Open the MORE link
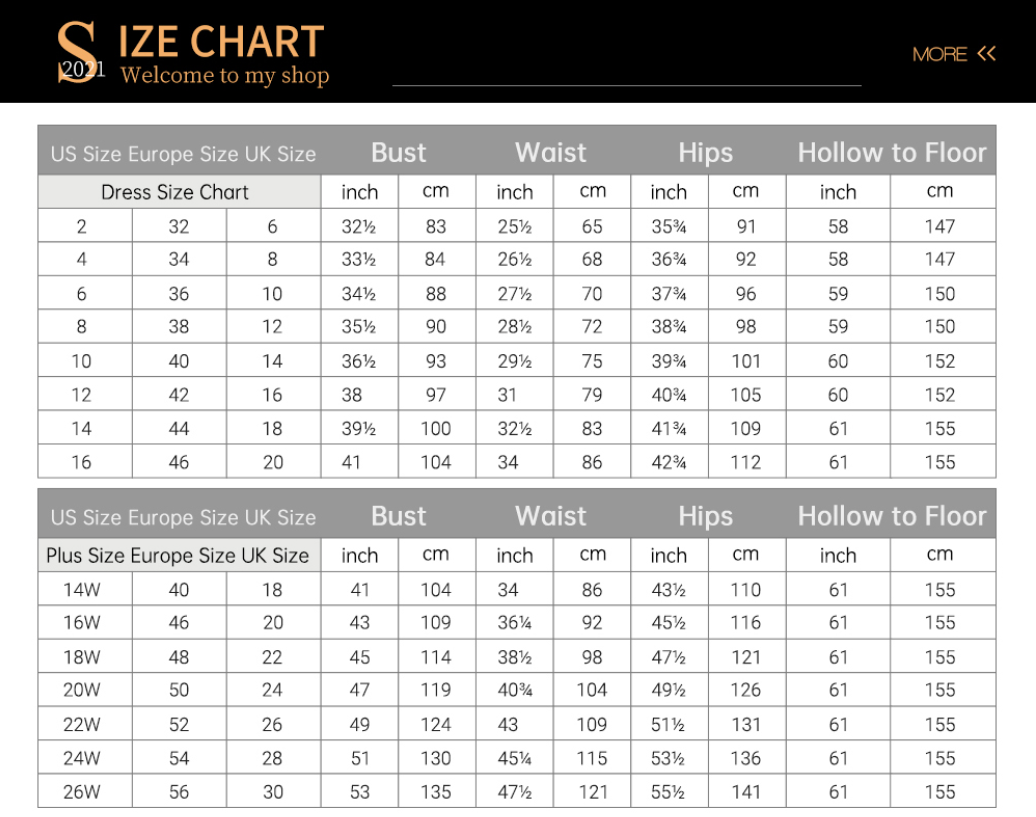Viewport: 1036px width, 817px height. 940,54
